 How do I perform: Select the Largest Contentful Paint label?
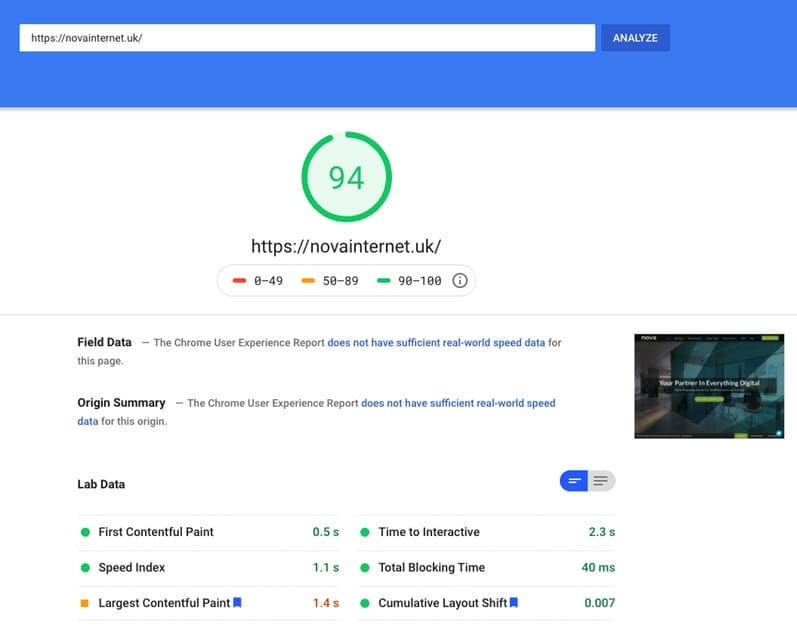(x=164, y=603)
